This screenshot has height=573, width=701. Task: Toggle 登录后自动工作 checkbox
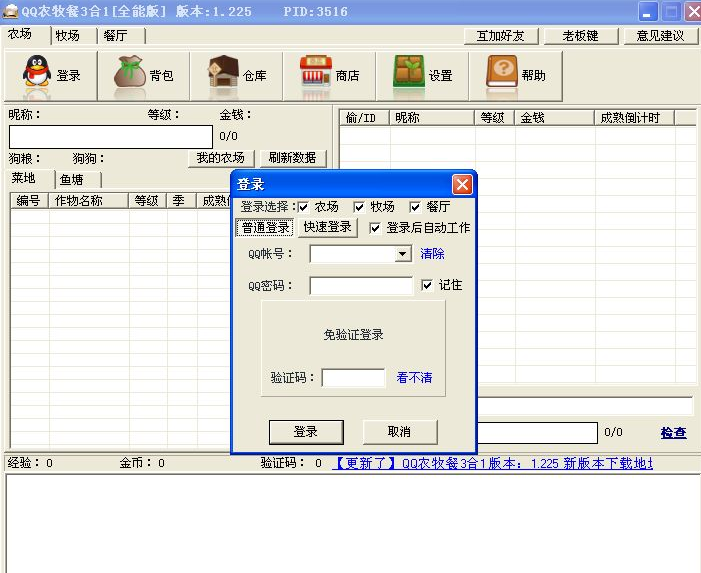pos(375,228)
